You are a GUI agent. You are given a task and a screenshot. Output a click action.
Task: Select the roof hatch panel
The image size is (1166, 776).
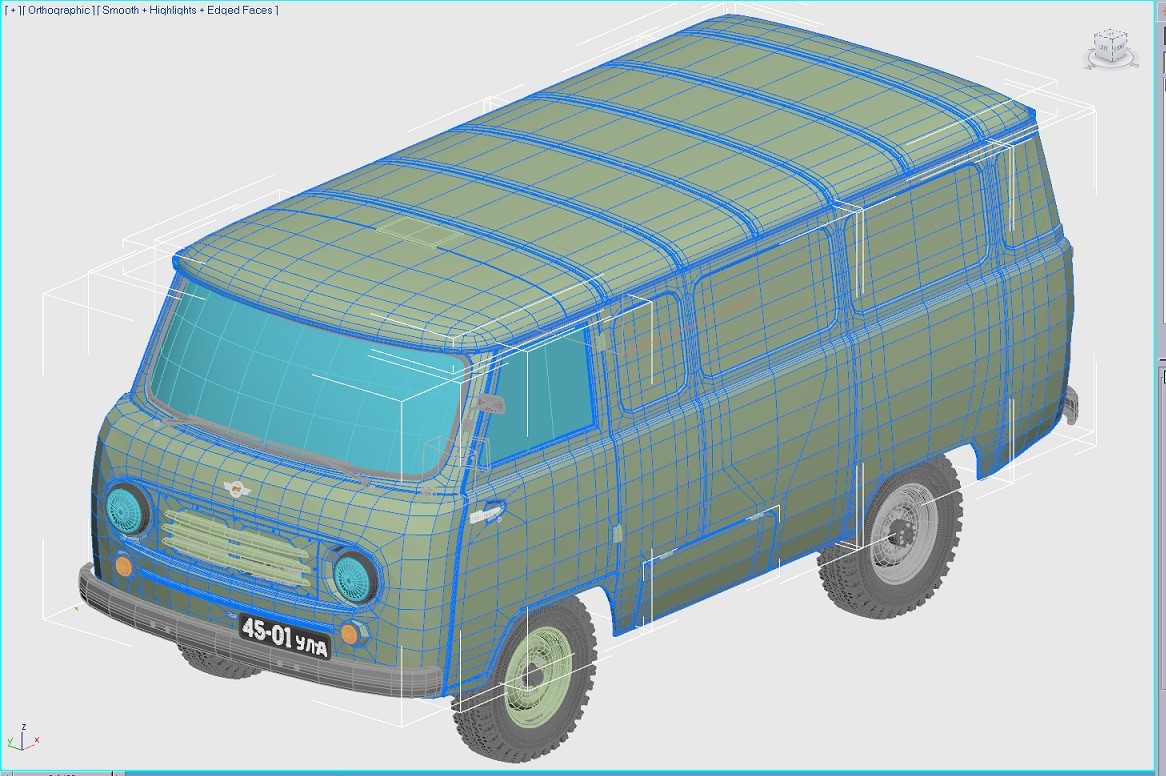click(418, 233)
